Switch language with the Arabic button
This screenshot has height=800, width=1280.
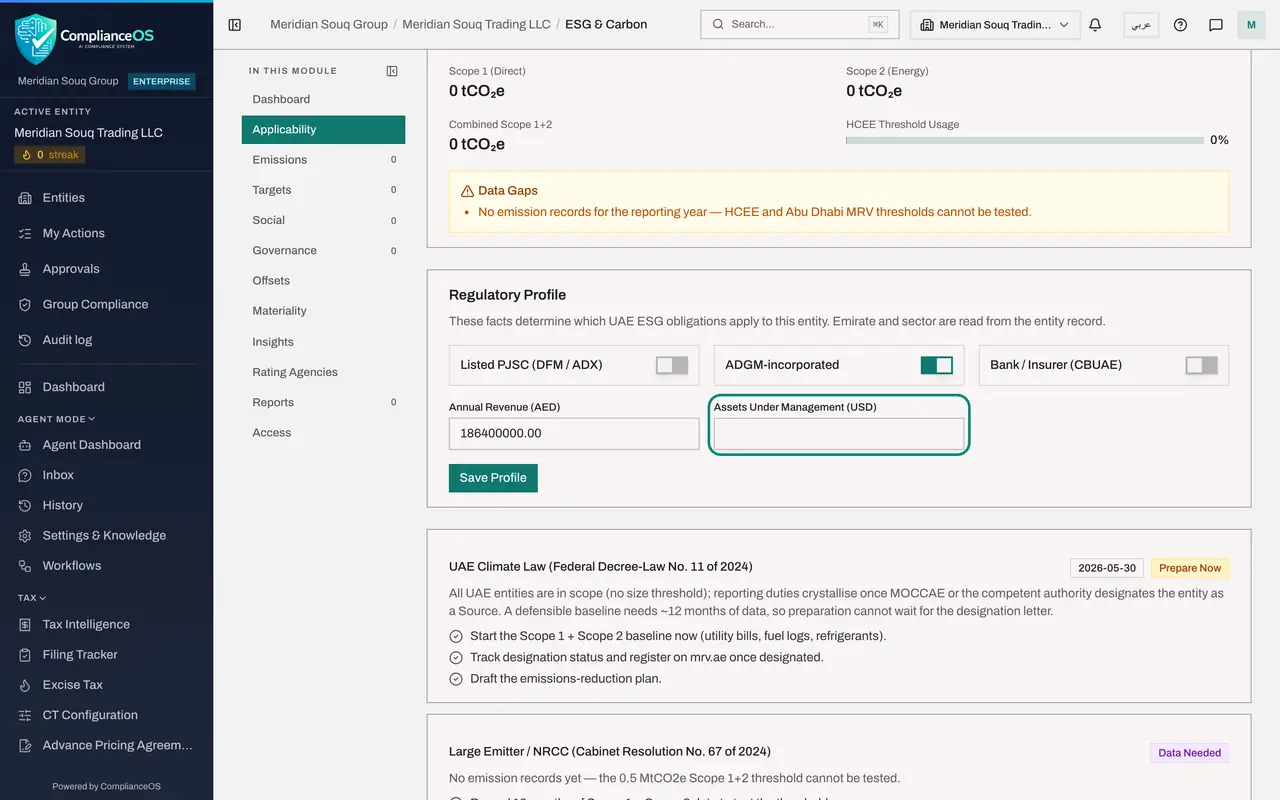point(1141,25)
